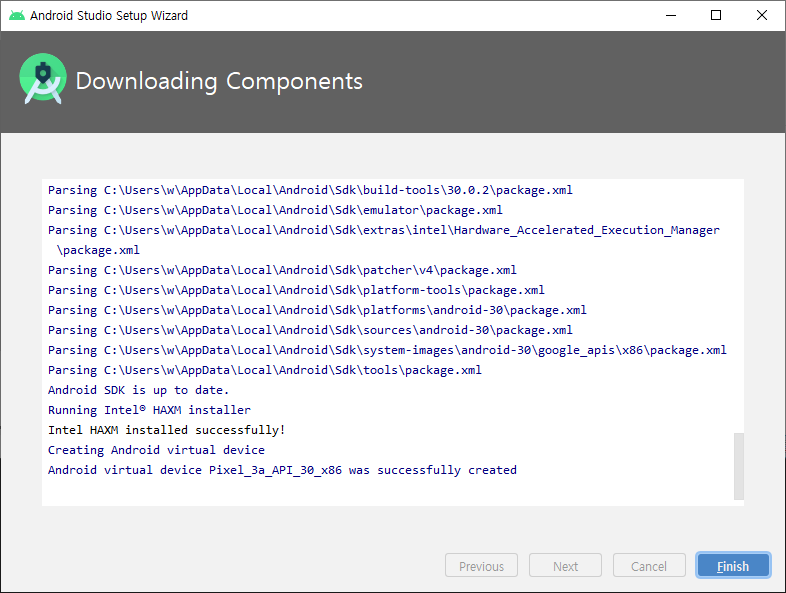The image size is (786, 593).
Task: Click the patcher\v4 parsing line
Action: [282, 270]
